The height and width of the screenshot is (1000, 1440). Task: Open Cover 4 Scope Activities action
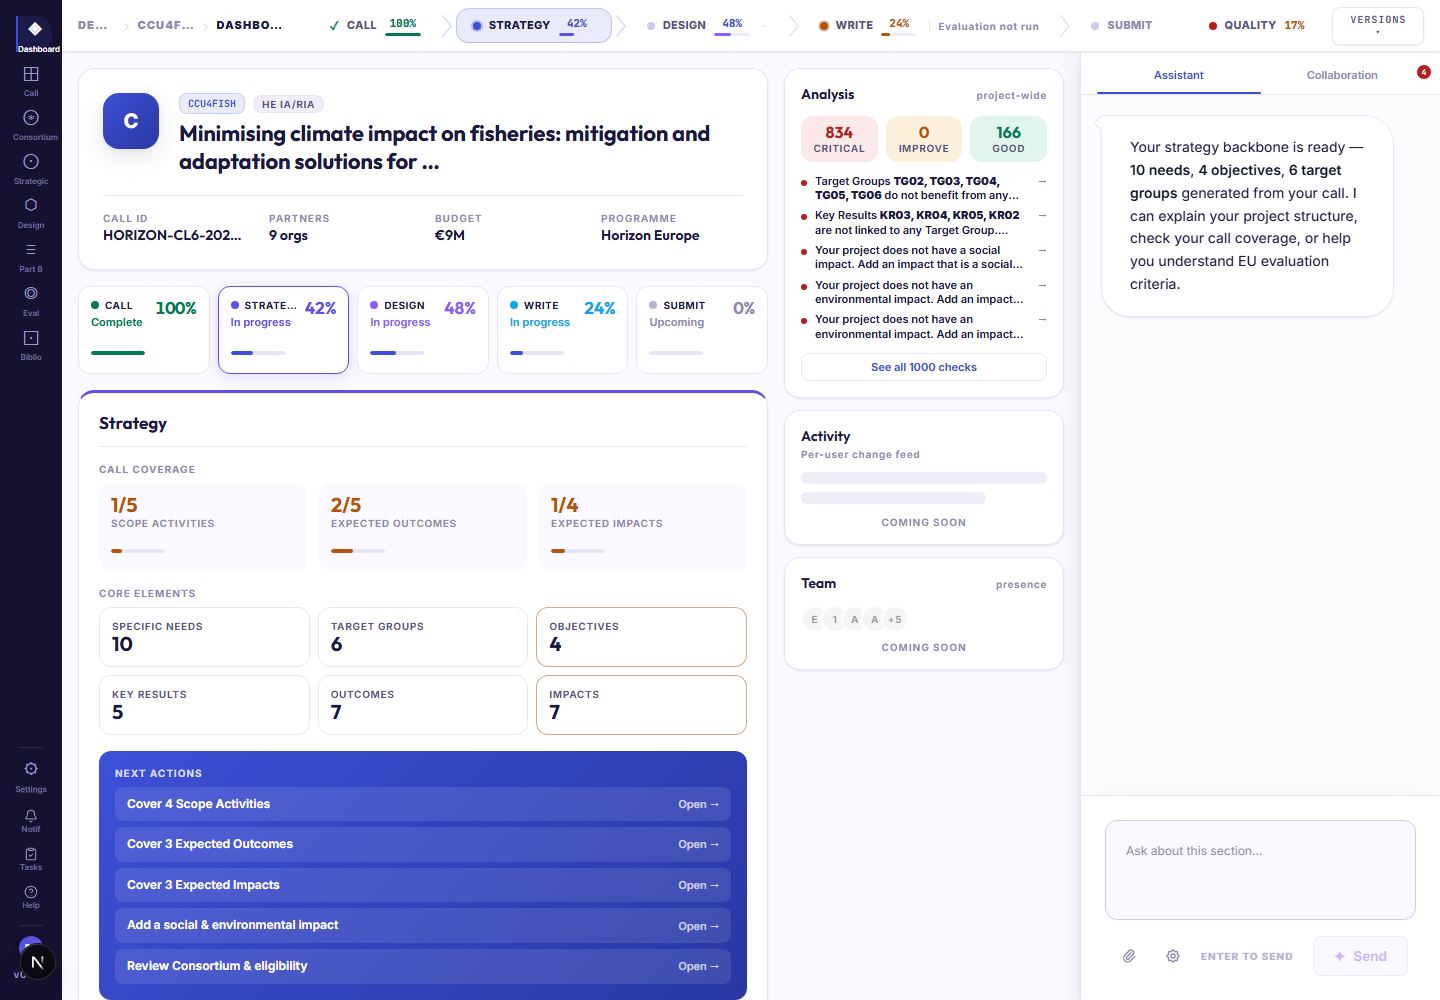tap(423, 804)
